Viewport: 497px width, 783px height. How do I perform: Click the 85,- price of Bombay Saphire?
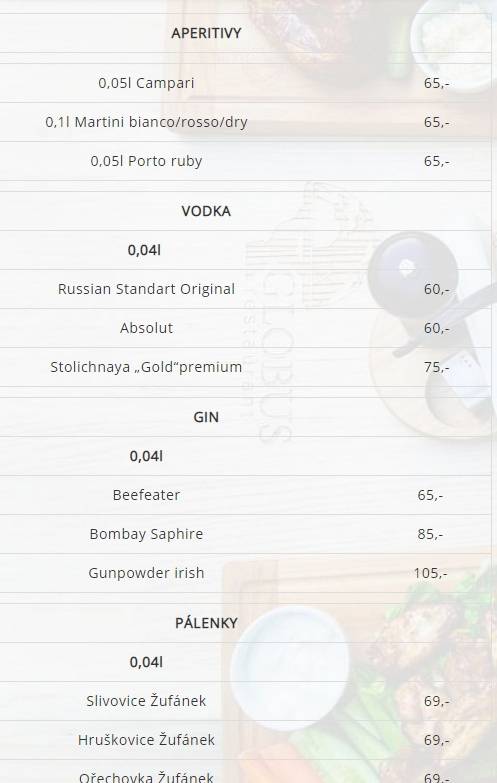point(430,534)
